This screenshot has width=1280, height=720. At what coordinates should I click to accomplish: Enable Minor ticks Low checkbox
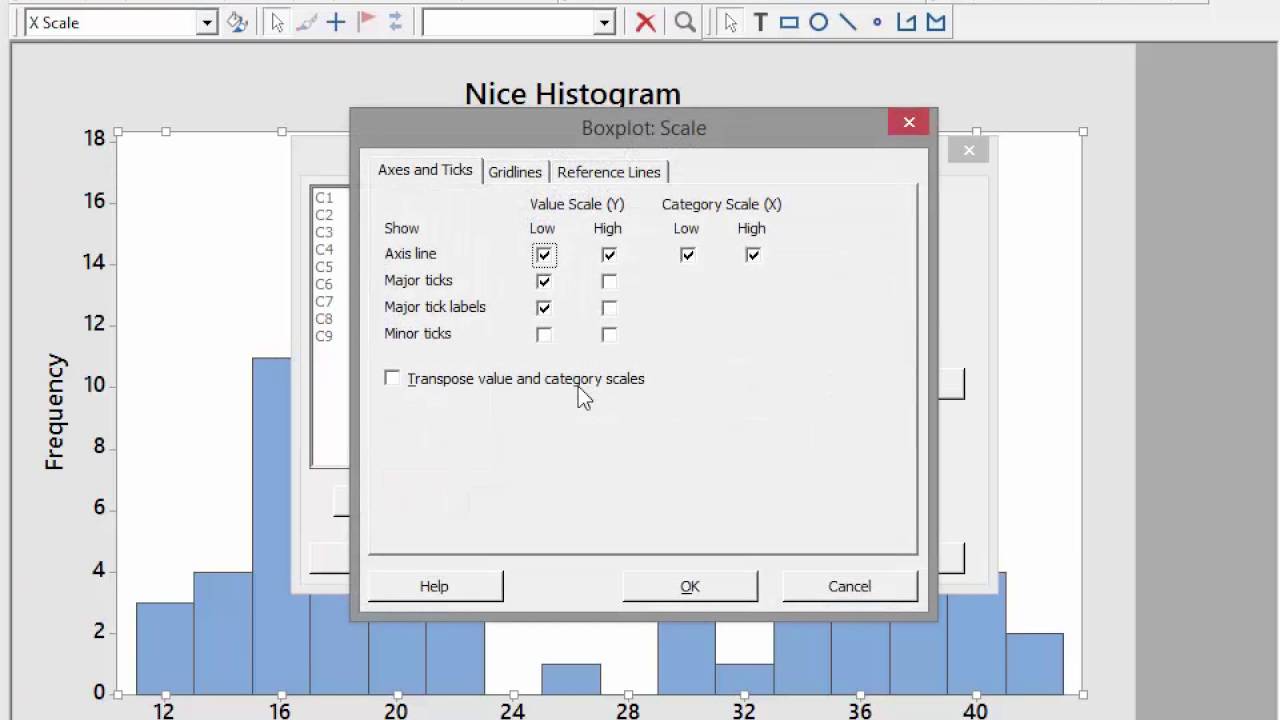coord(544,334)
